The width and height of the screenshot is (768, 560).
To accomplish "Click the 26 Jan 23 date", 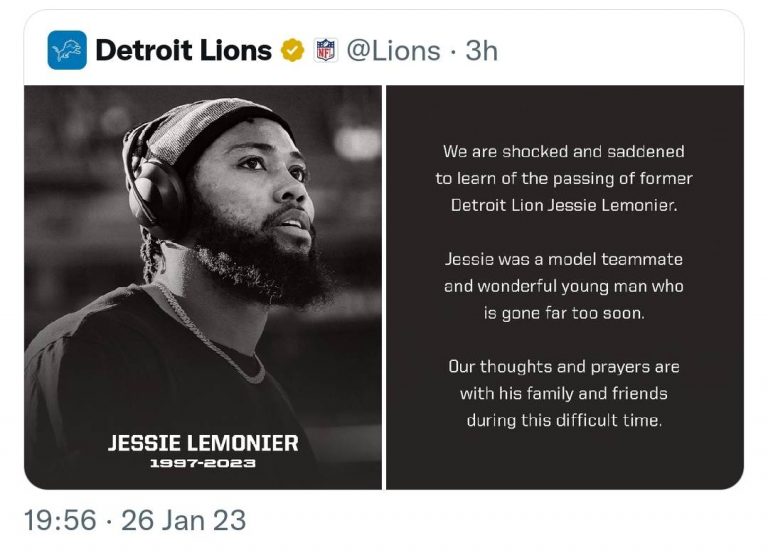I will 183,520.
